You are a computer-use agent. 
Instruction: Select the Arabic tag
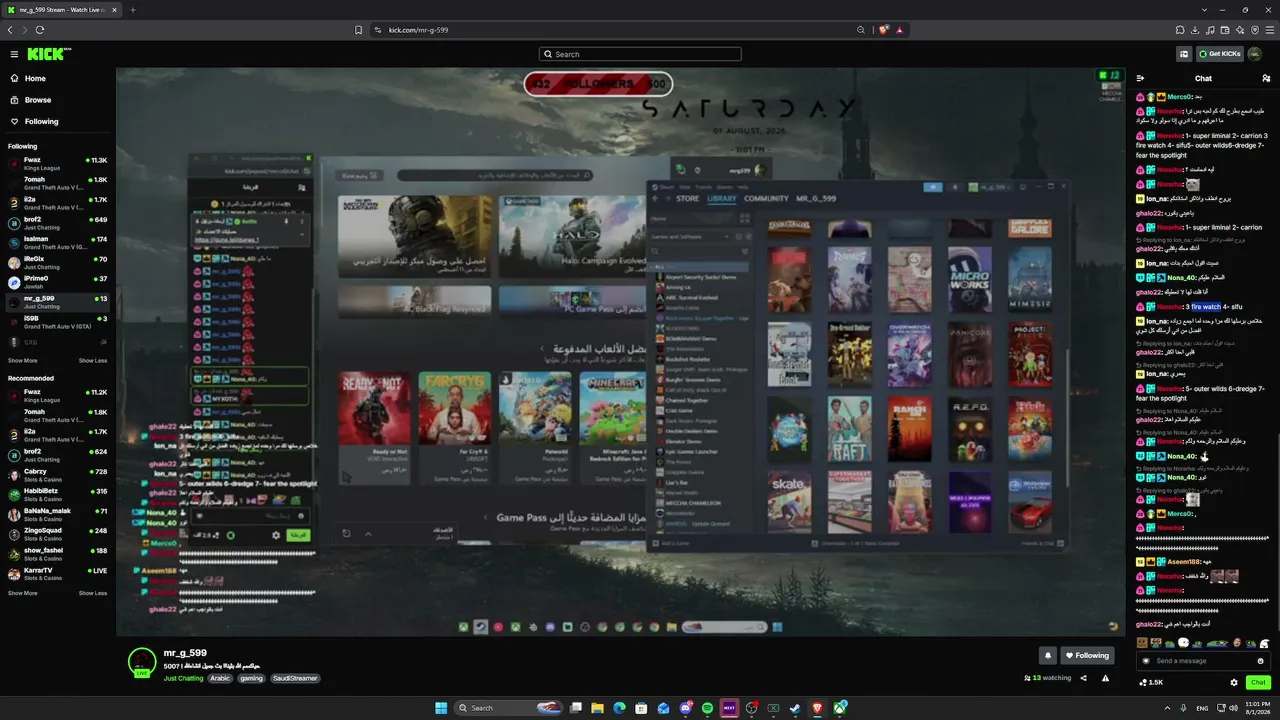coord(219,678)
